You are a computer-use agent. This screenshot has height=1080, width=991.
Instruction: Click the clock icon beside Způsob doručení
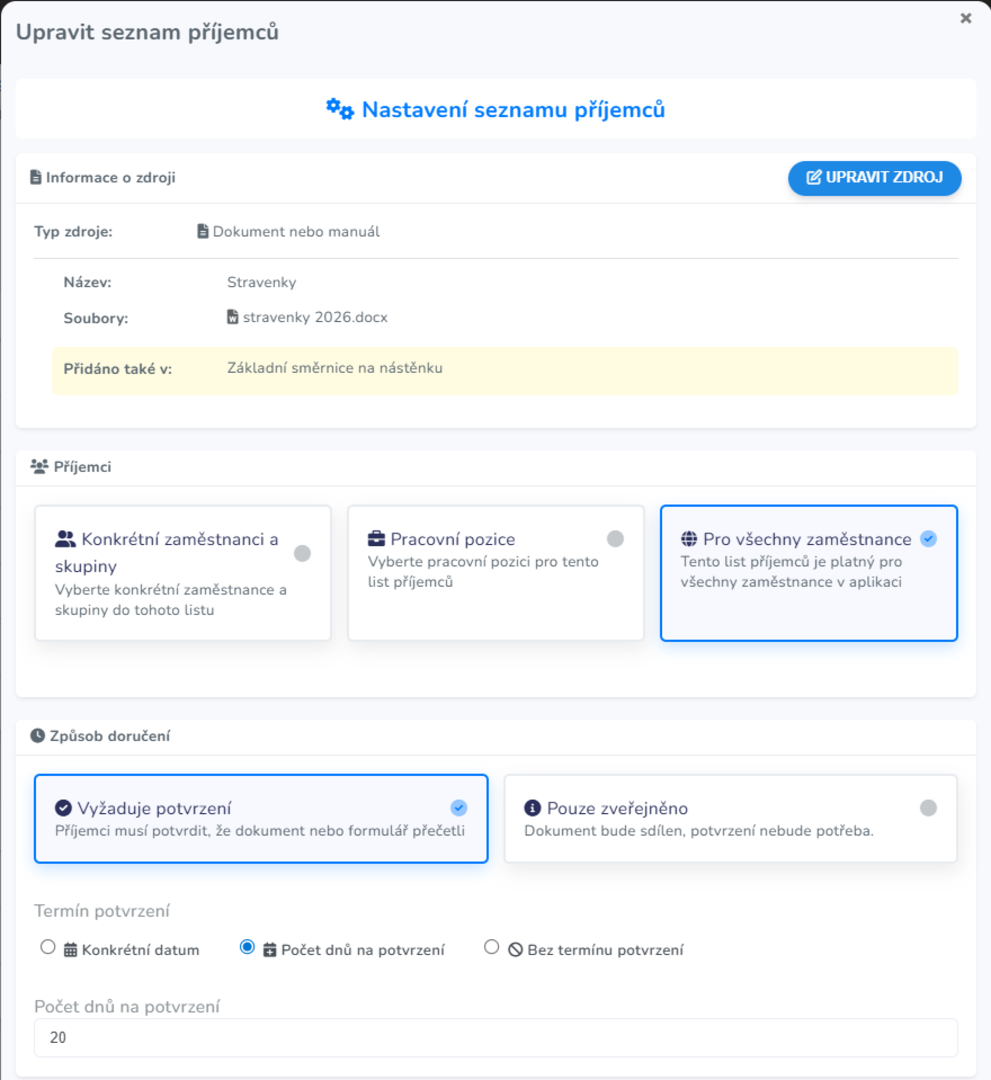[37, 736]
